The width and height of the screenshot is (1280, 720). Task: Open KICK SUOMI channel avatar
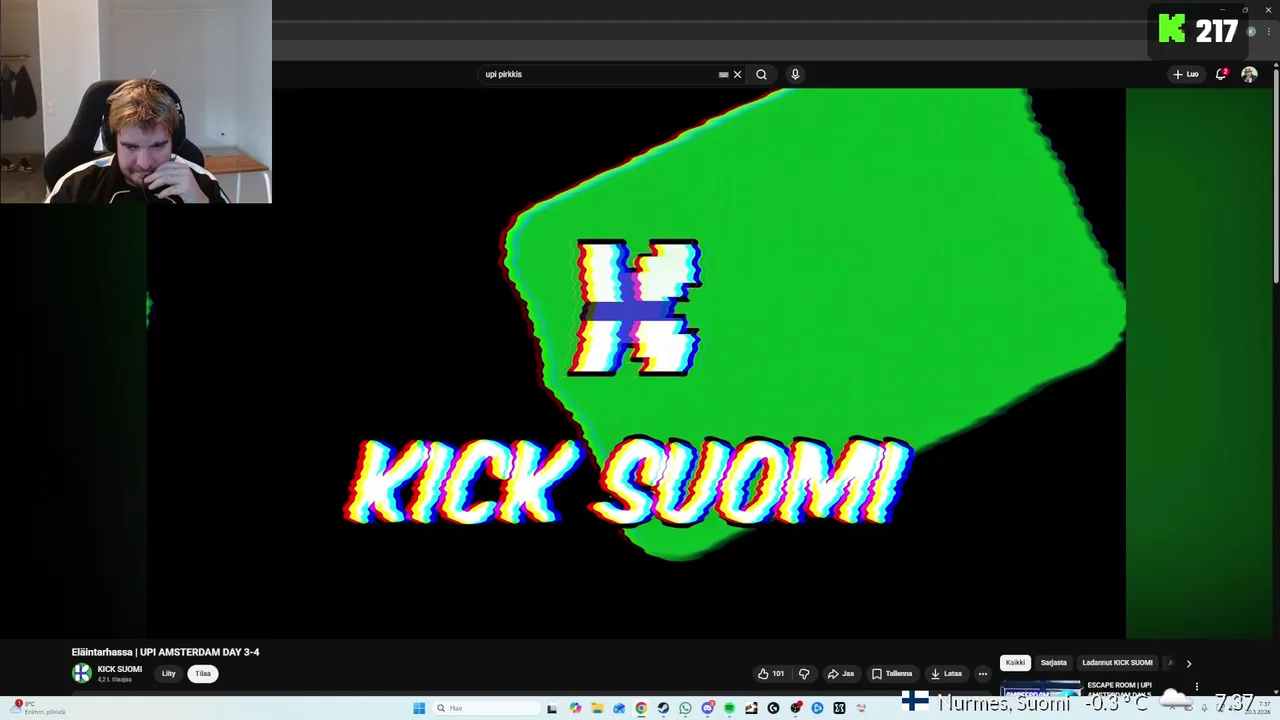point(82,673)
